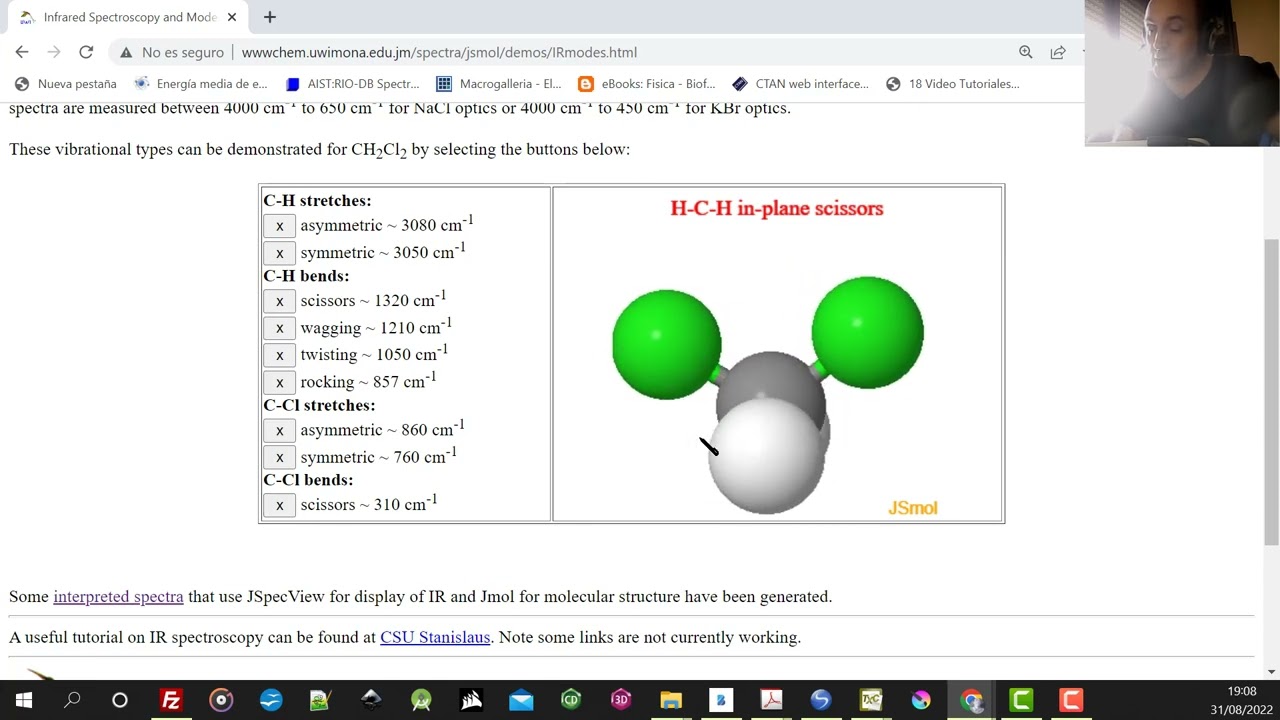1280x720 pixels.
Task: Open a new browser tab
Action: tap(270, 17)
